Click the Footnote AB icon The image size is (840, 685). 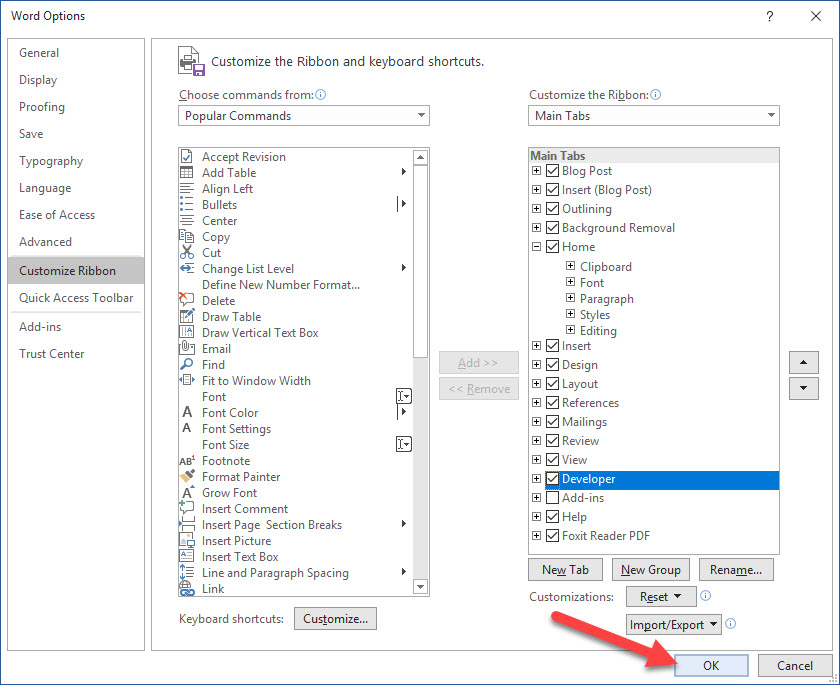point(187,461)
